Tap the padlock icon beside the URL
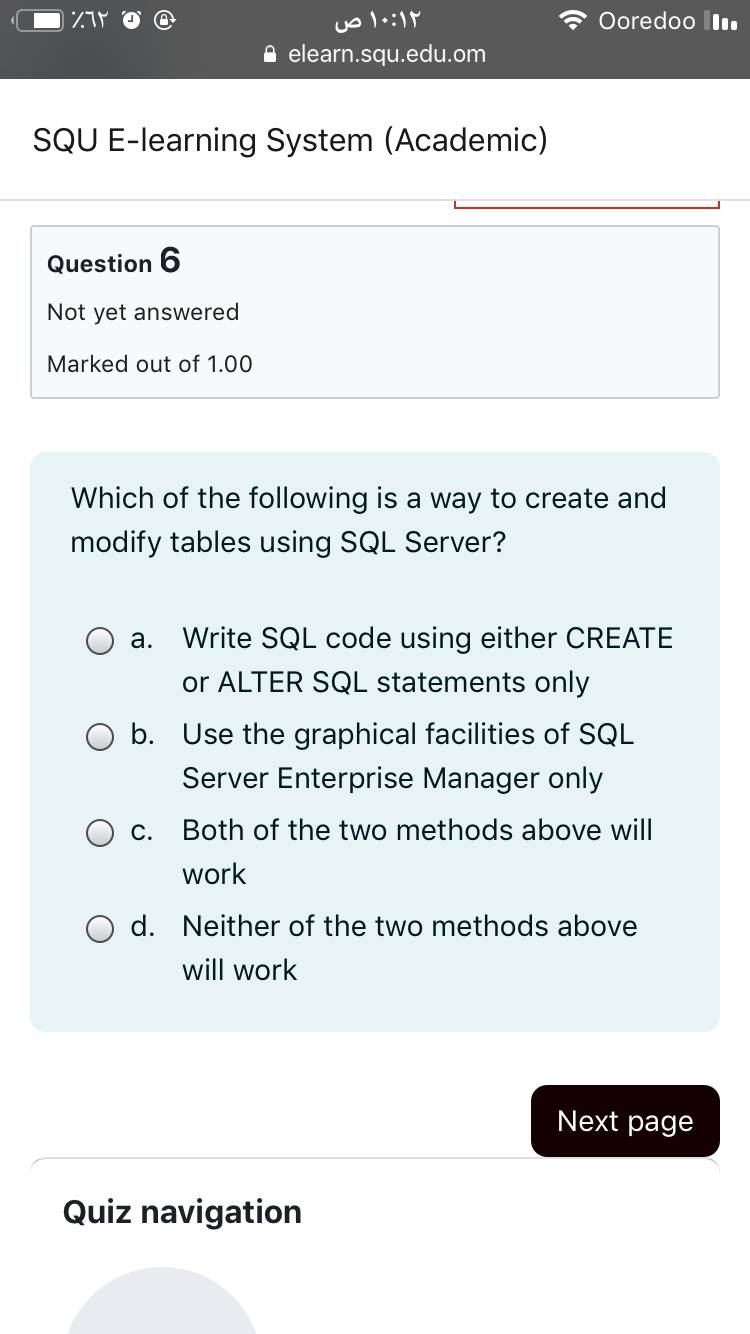 click(270, 55)
